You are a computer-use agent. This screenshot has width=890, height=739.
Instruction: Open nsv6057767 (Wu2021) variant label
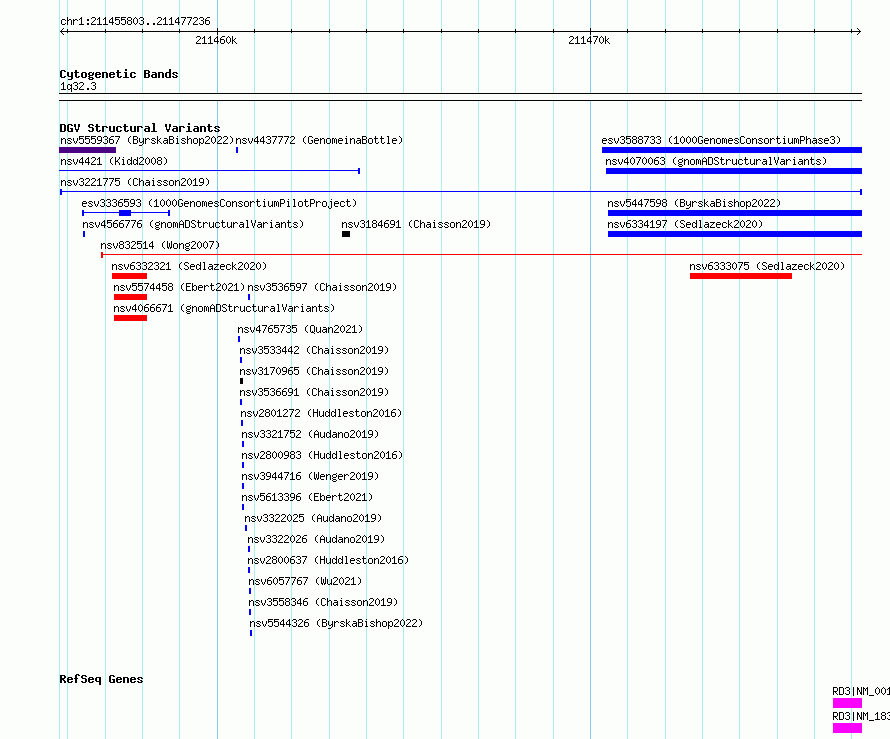click(x=305, y=581)
